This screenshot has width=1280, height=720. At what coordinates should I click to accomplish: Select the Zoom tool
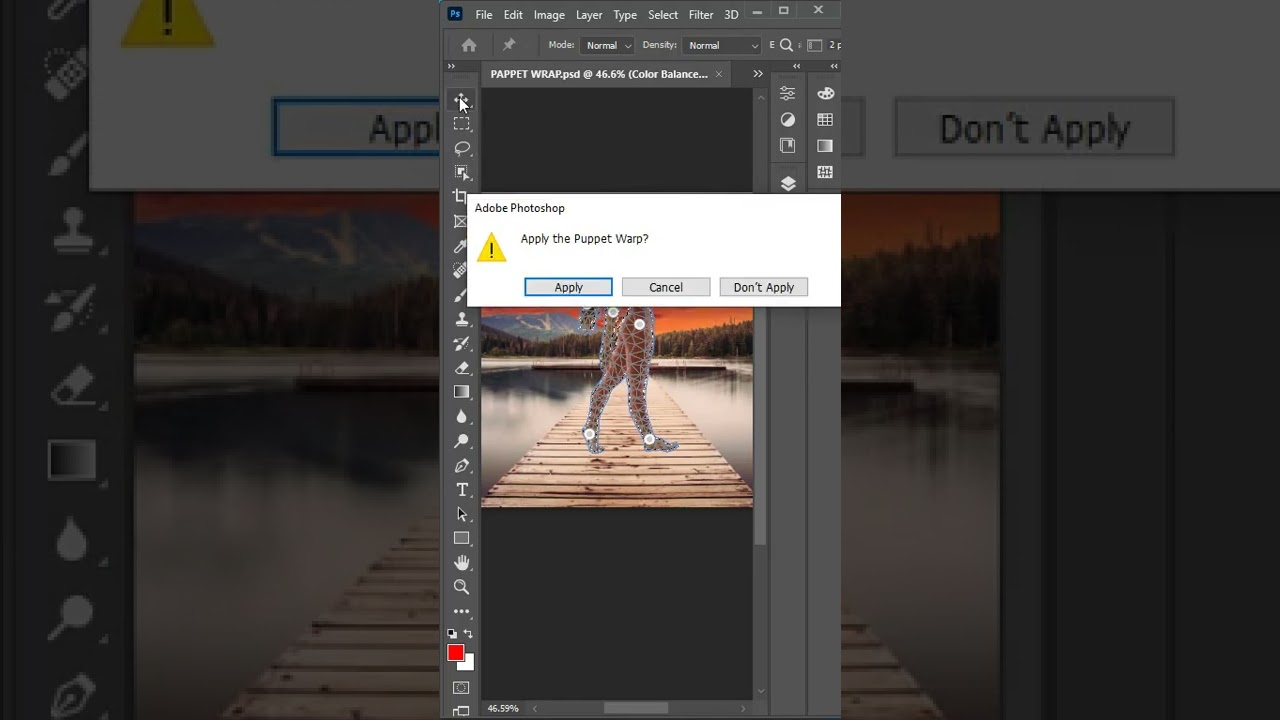[x=461, y=587]
